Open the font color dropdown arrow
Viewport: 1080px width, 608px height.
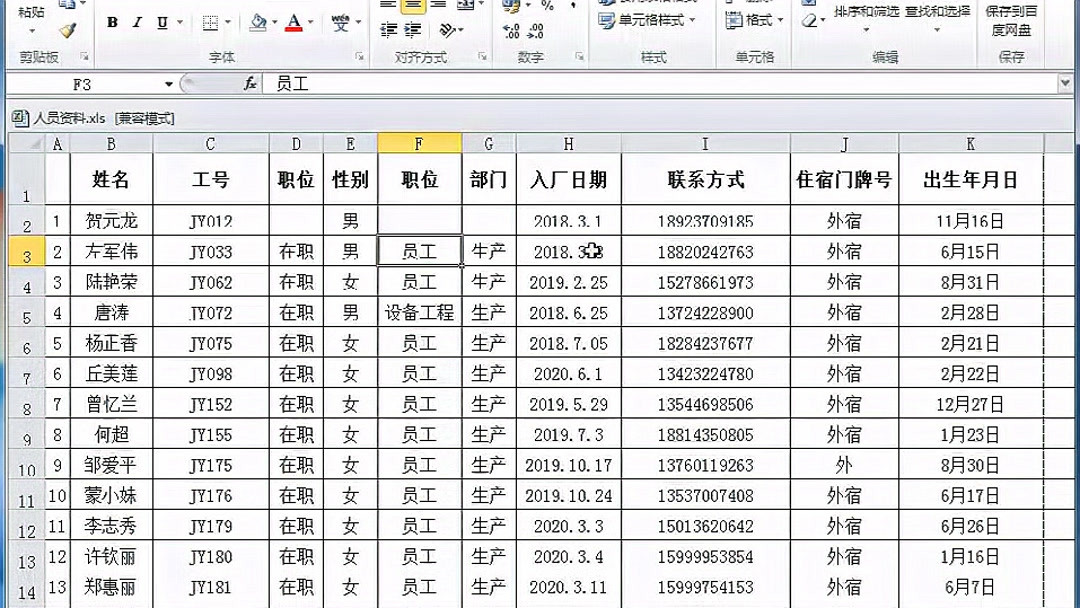tap(309, 22)
